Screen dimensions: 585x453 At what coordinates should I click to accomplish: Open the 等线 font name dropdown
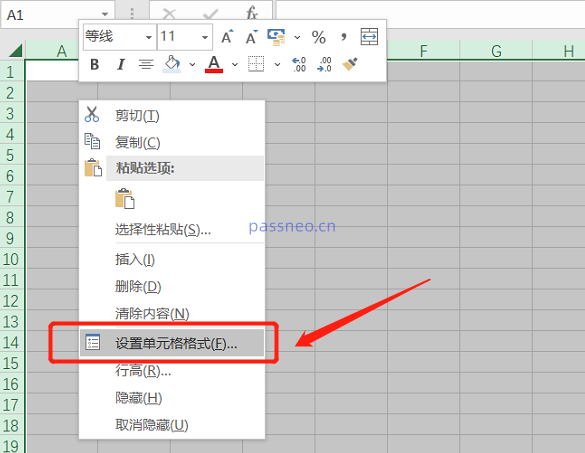coord(148,37)
